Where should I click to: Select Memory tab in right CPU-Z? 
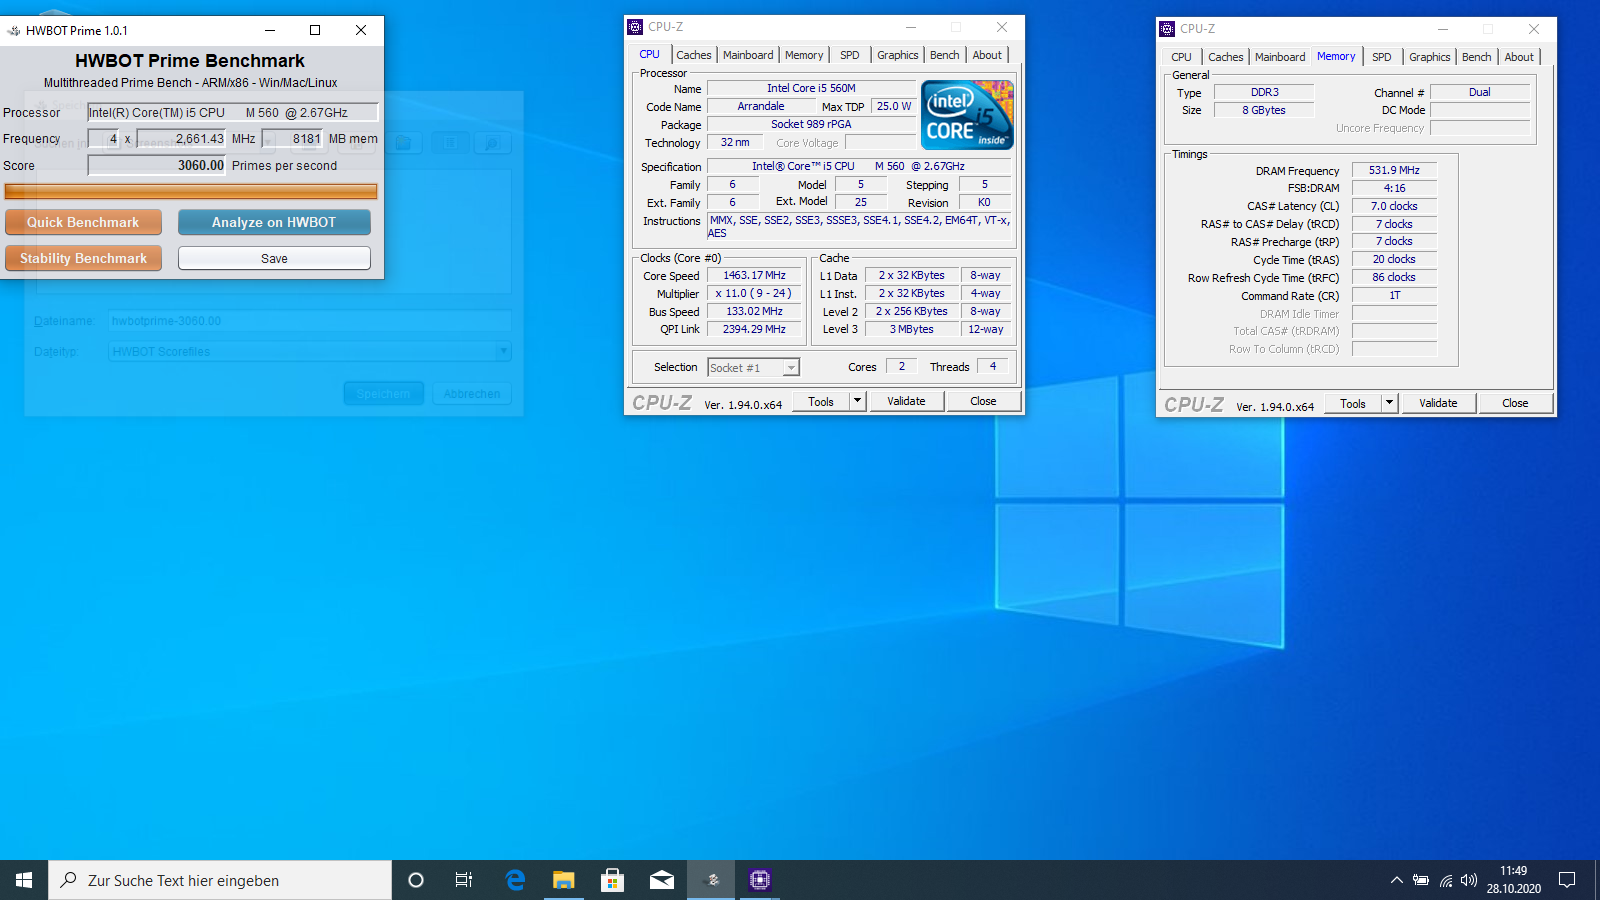(1336, 57)
